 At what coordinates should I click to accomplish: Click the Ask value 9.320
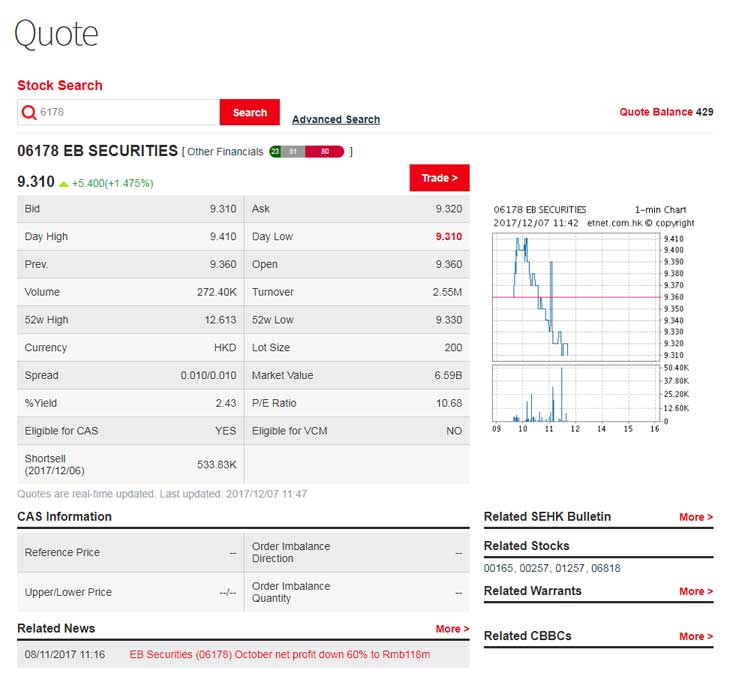tap(449, 209)
